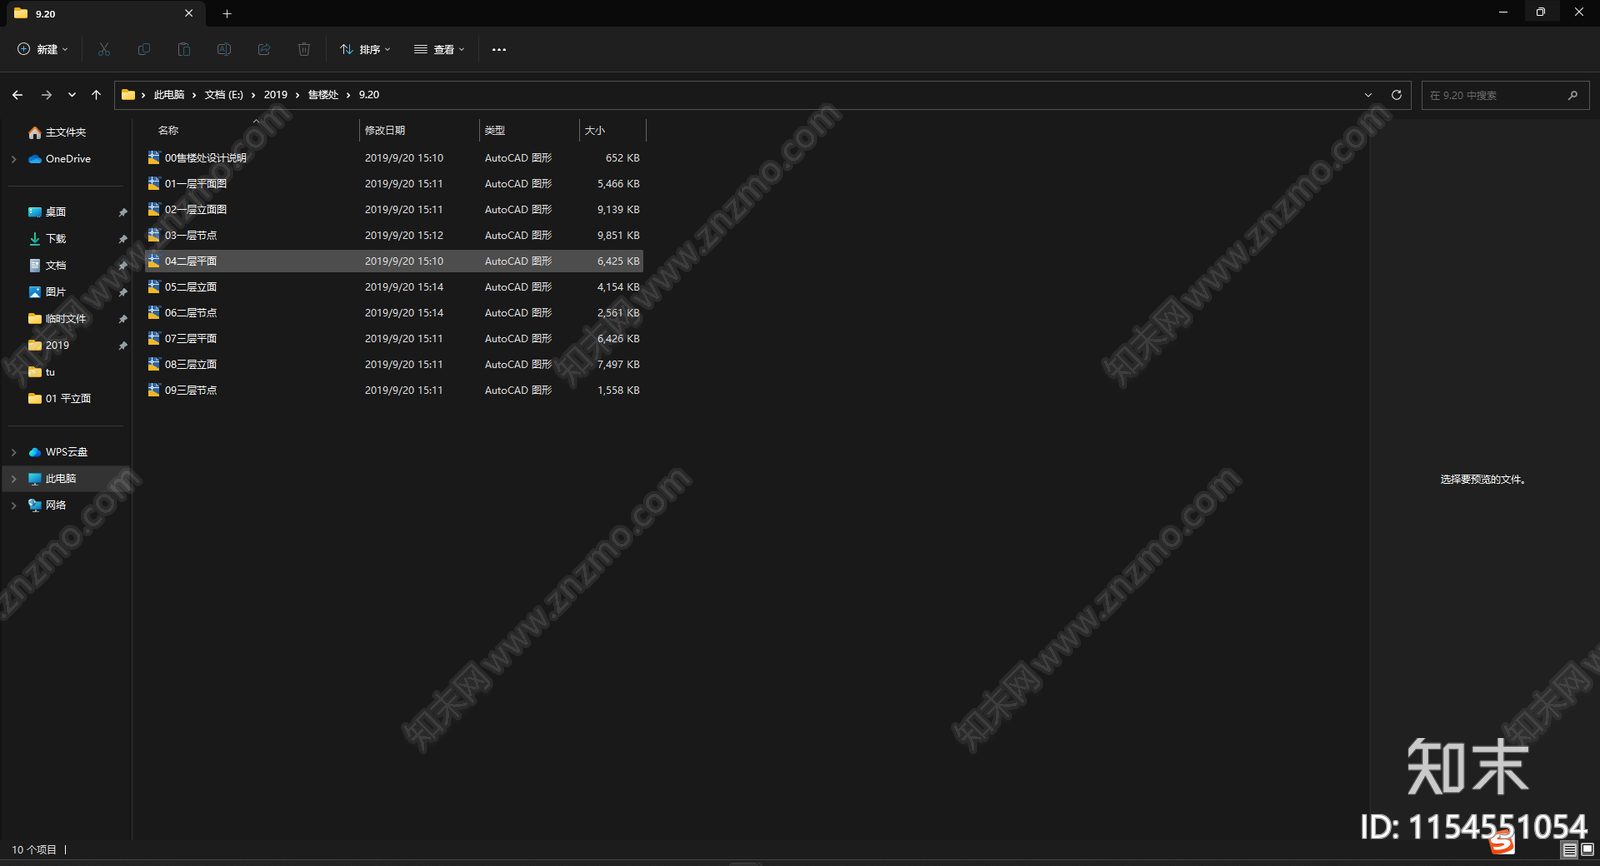Expand address bar history dropdown

click(1368, 95)
